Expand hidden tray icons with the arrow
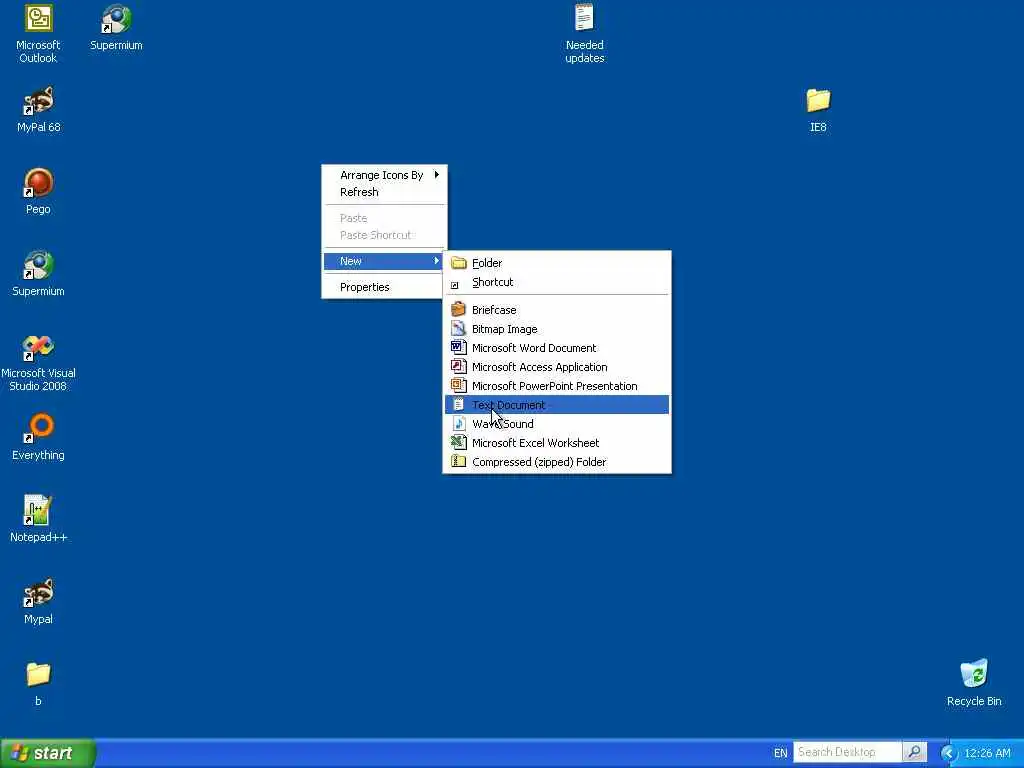This screenshot has height=768, width=1024. 948,753
